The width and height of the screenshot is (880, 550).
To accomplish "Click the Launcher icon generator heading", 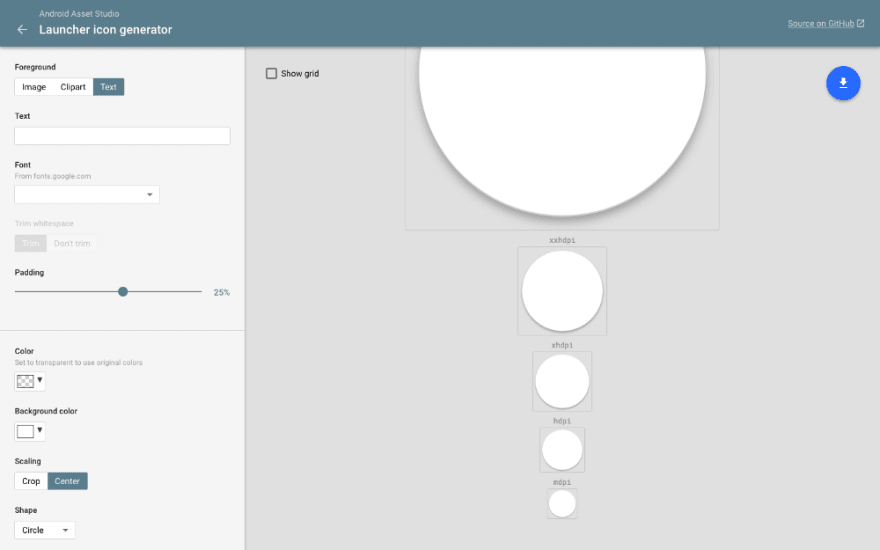I will [x=106, y=30].
